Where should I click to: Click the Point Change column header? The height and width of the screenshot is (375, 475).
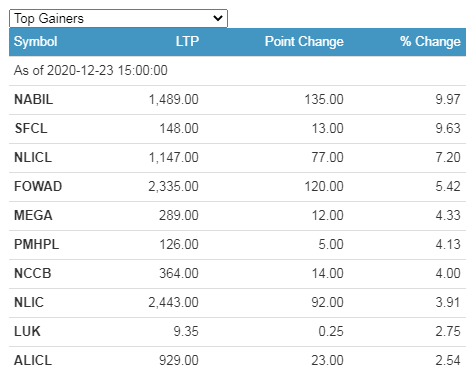304,41
